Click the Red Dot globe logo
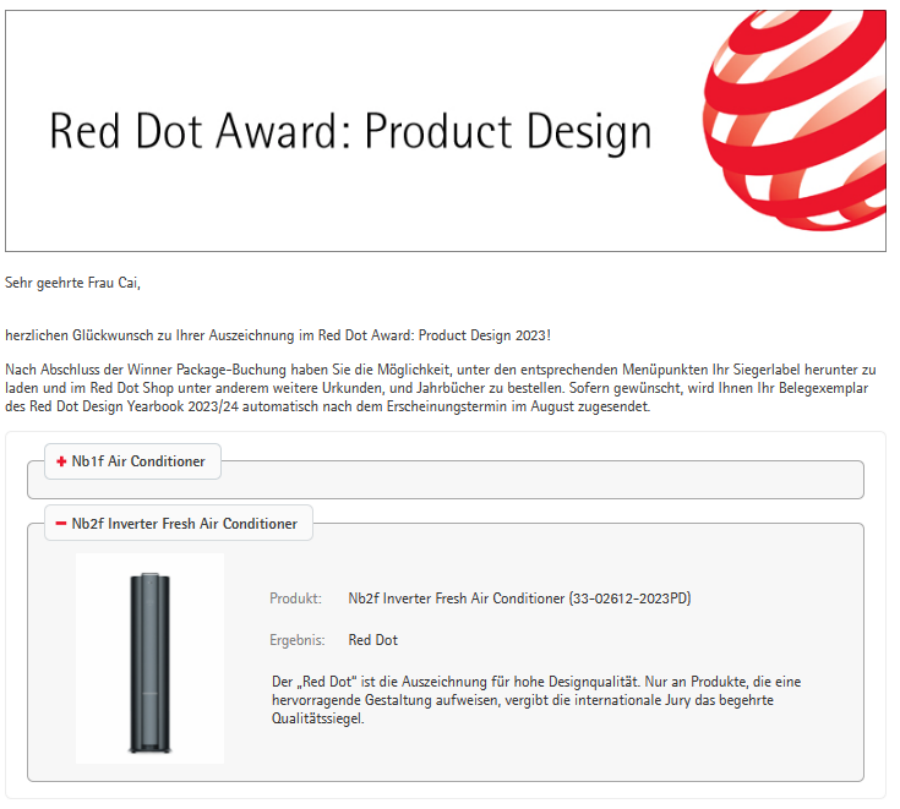 pos(795,119)
